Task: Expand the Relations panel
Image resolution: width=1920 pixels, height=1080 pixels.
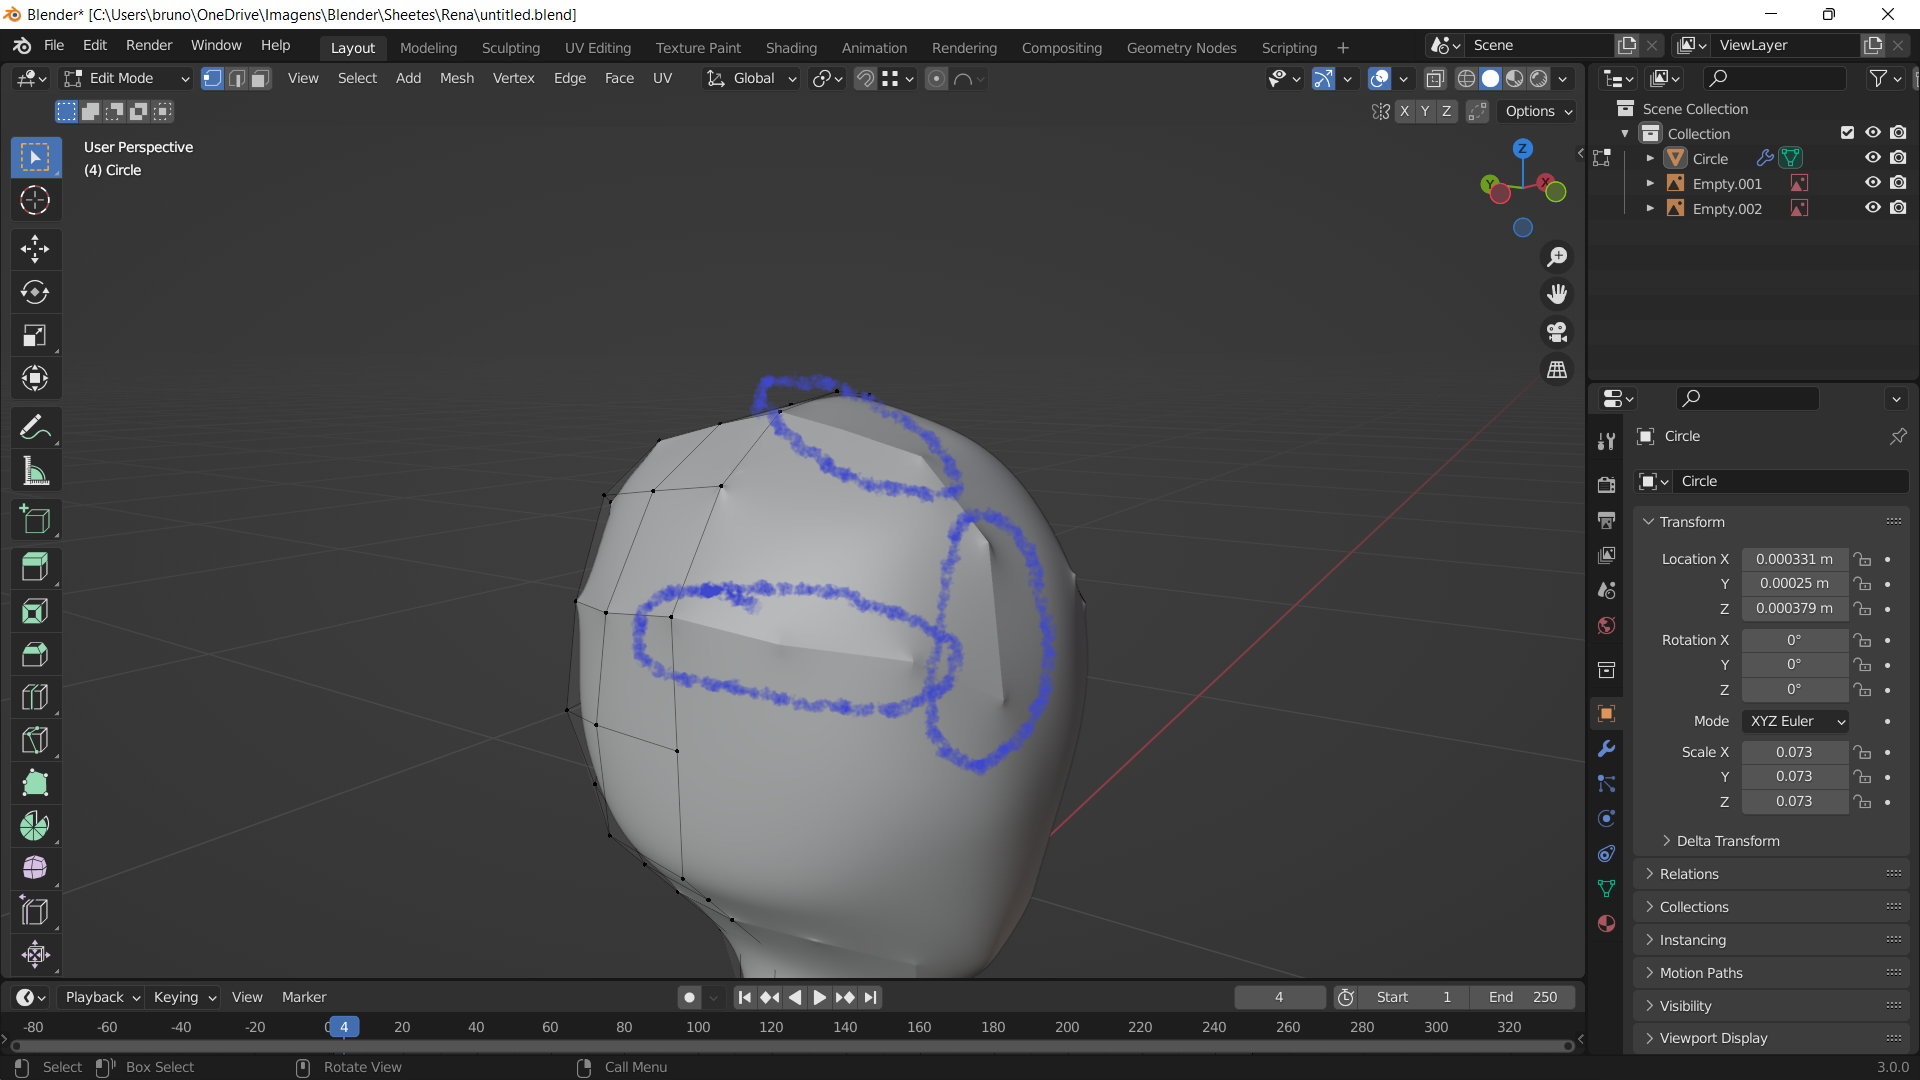Action: click(x=1689, y=874)
